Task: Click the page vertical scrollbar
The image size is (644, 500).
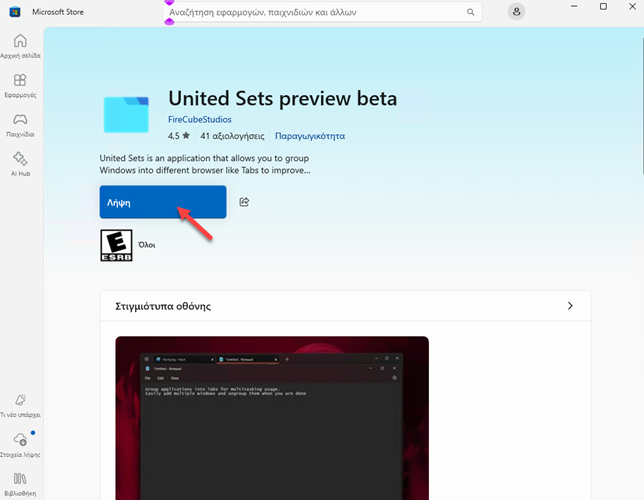Action: (x=642, y=106)
